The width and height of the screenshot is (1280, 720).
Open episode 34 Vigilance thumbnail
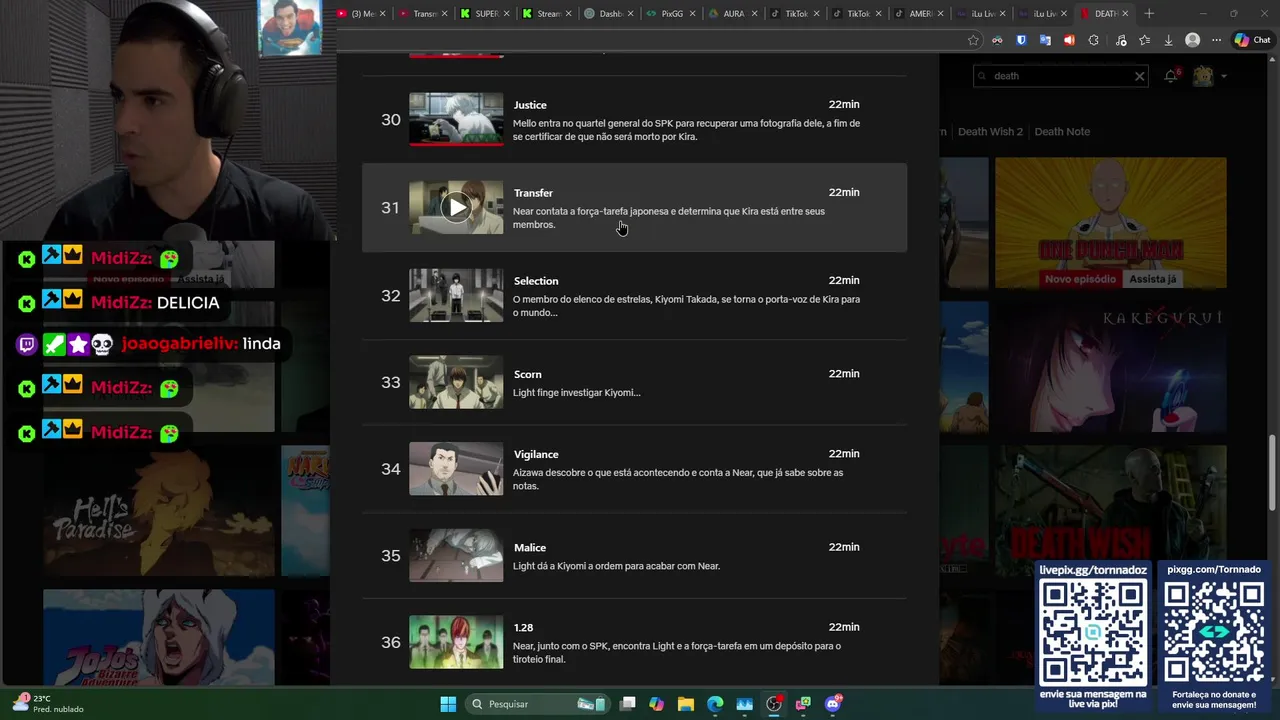456,469
